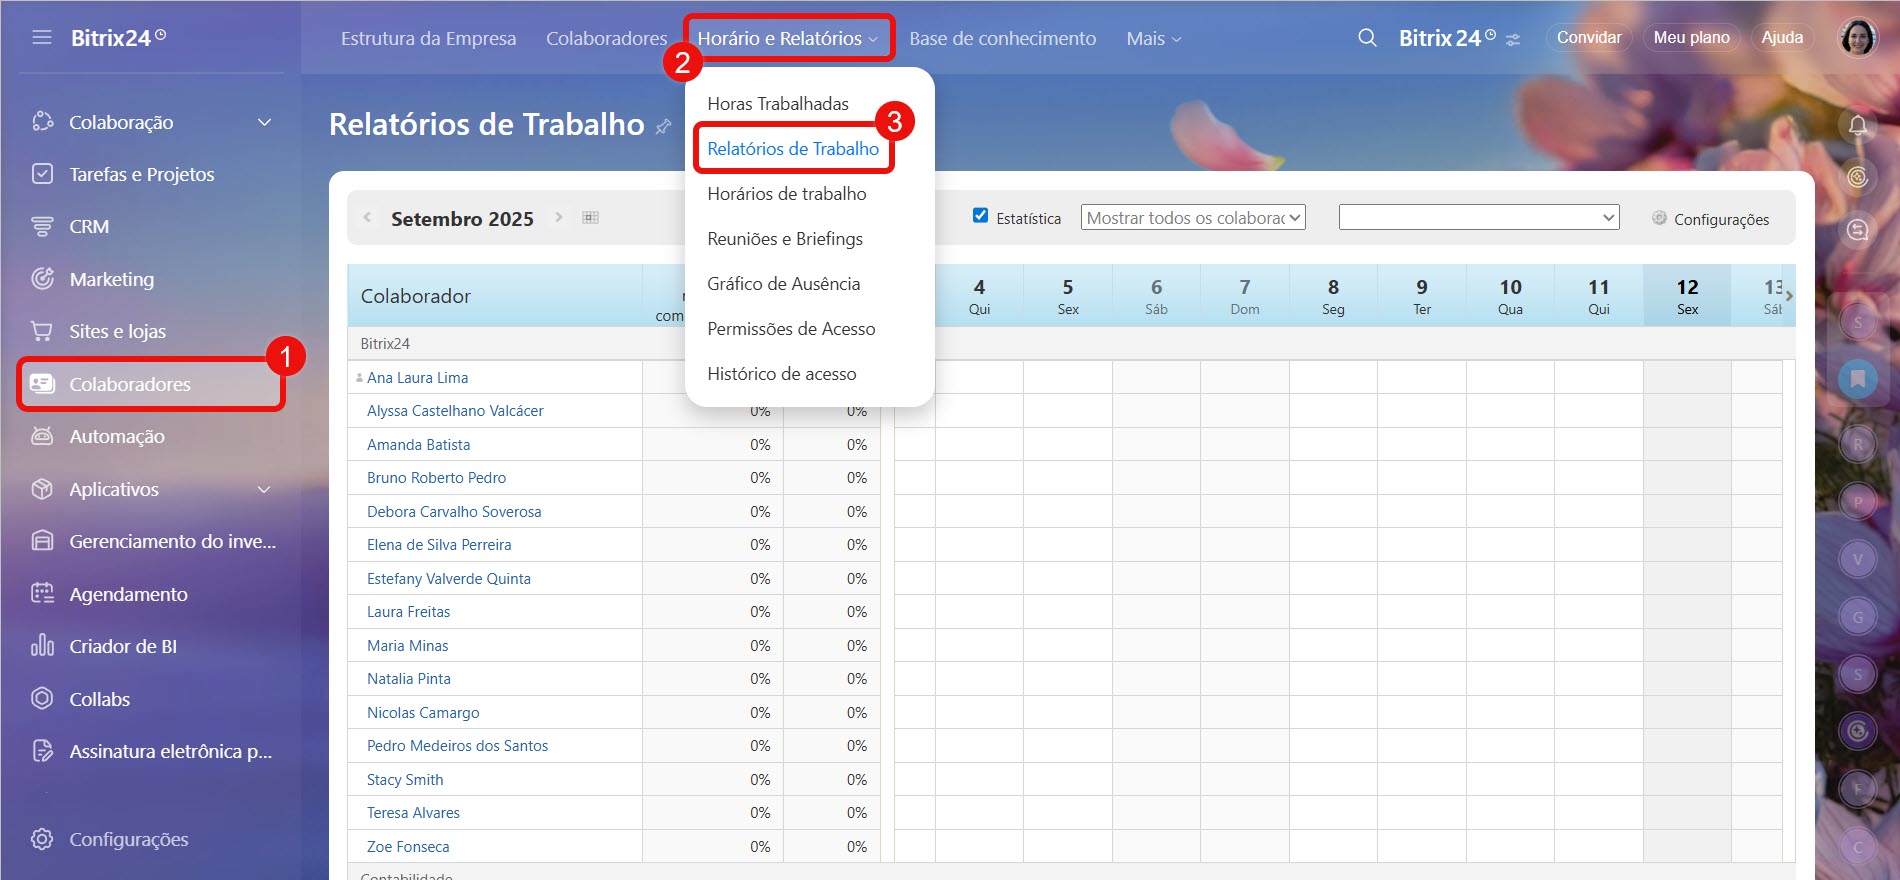Open Collabs sidebar icon
The width and height of the screenshot is (1900, 880).
point(42,699)
